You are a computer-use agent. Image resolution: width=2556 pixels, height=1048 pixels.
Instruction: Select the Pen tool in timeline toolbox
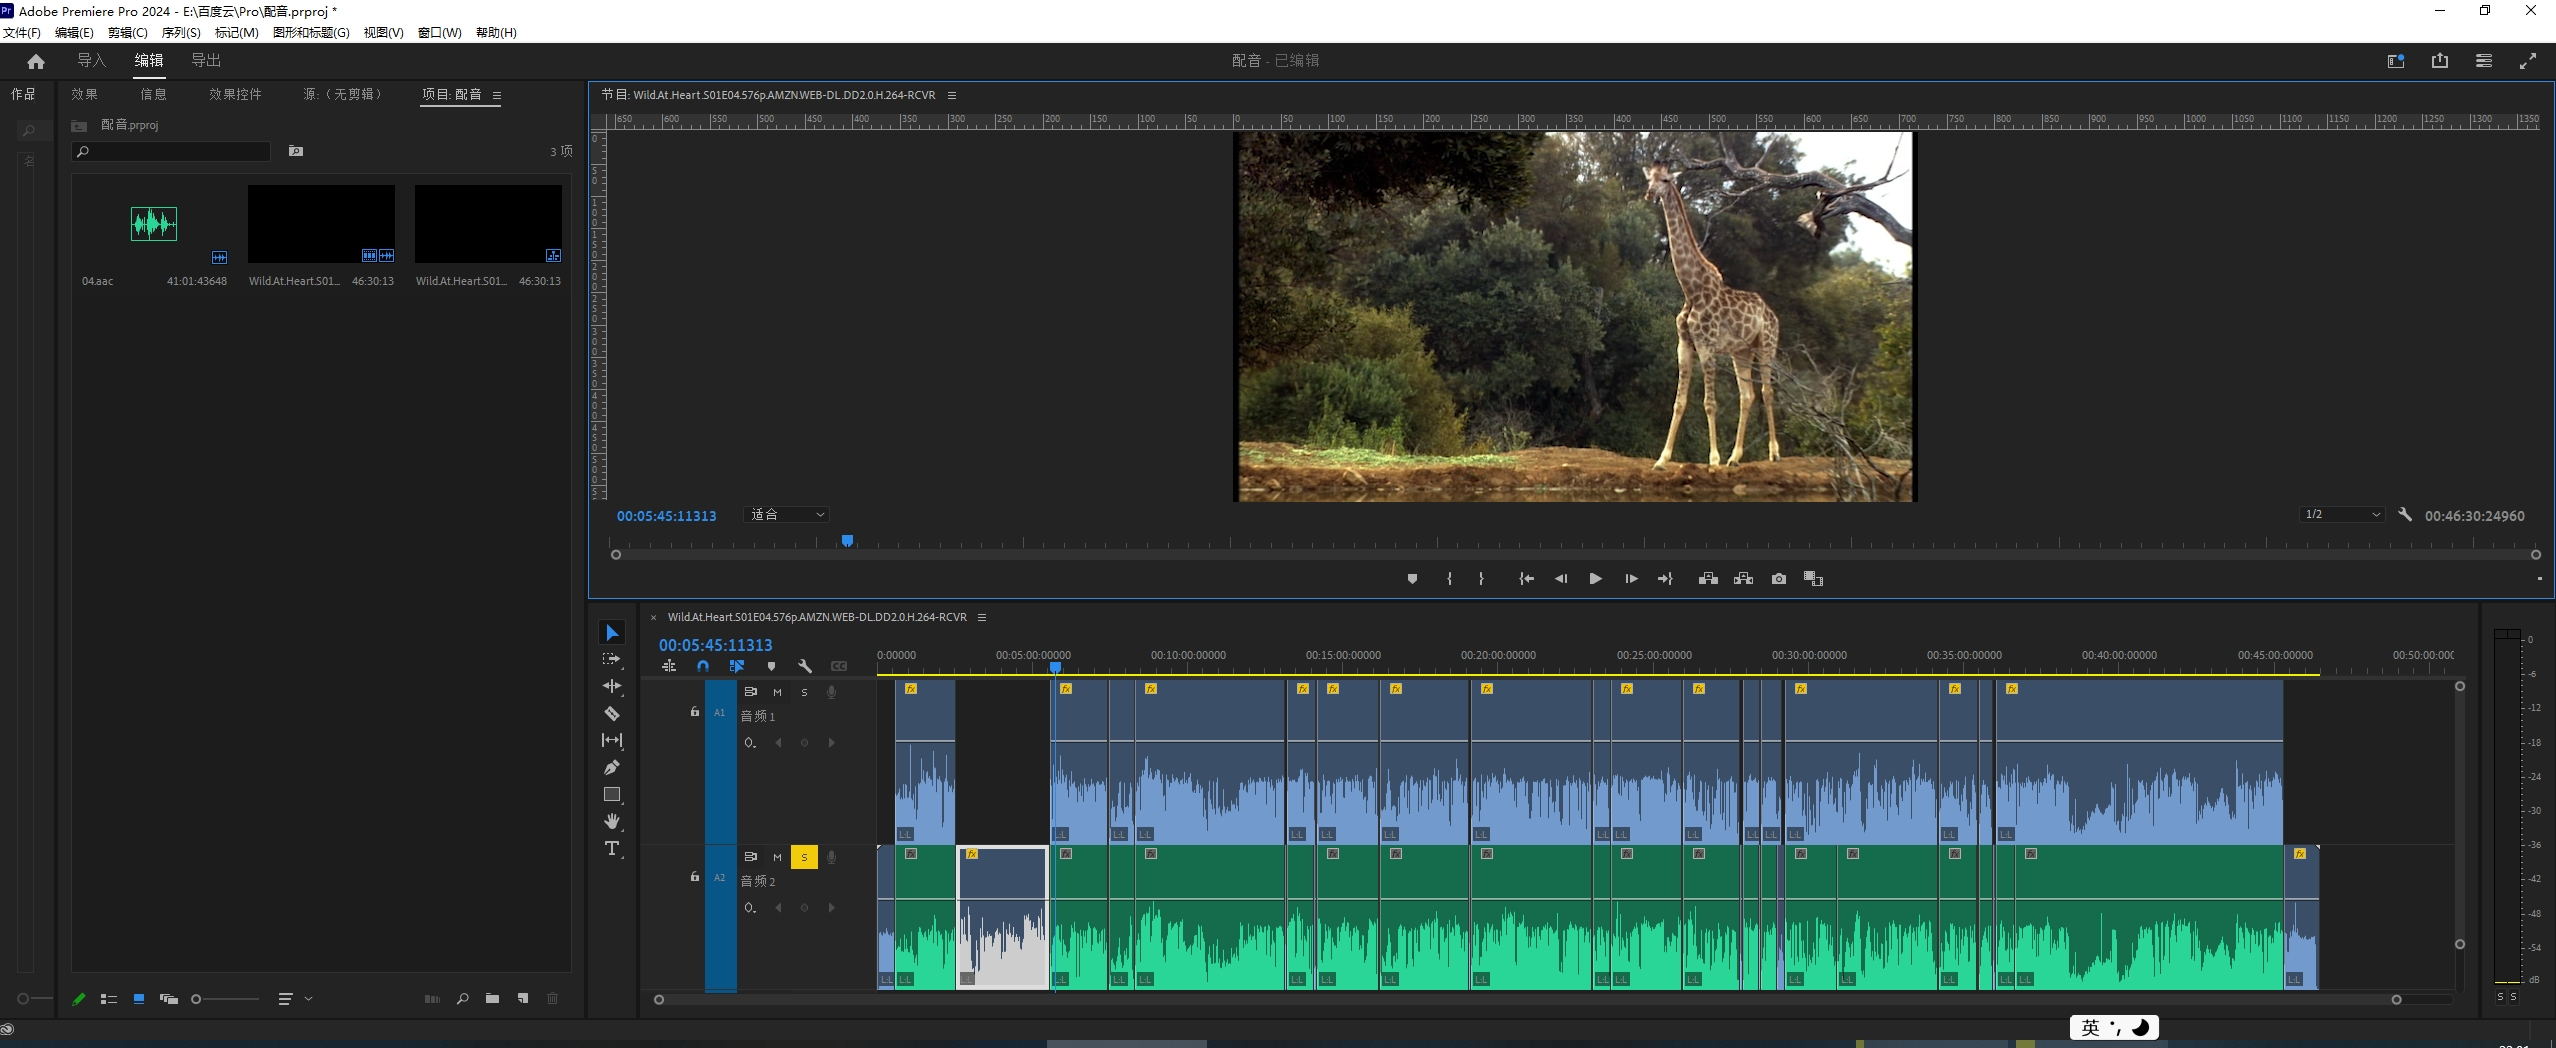click(x=612, y=768)
